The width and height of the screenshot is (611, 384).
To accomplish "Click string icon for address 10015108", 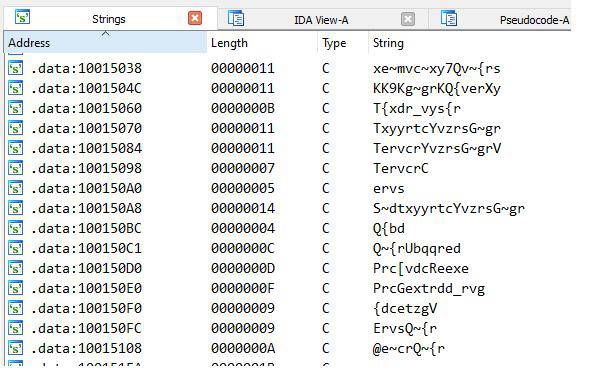I will tap(15, 348).
